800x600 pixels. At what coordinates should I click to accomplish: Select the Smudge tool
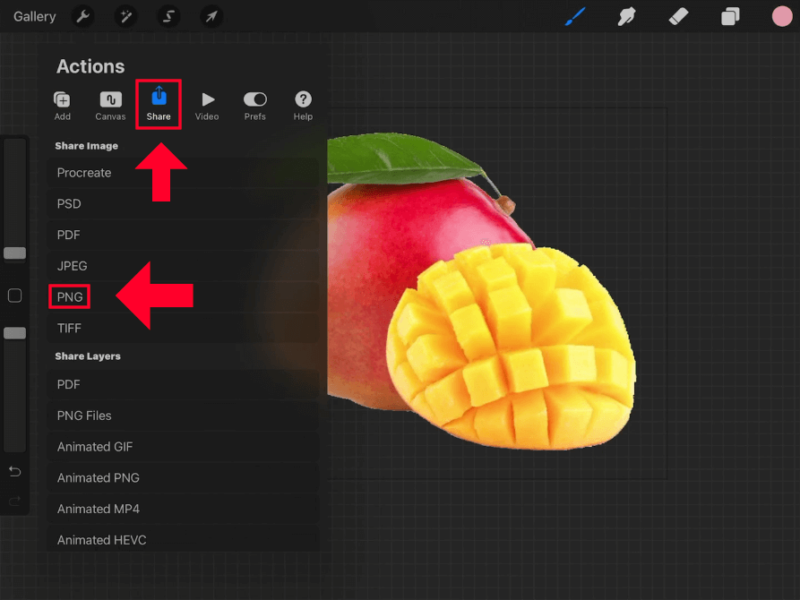[x=627, y=16]
